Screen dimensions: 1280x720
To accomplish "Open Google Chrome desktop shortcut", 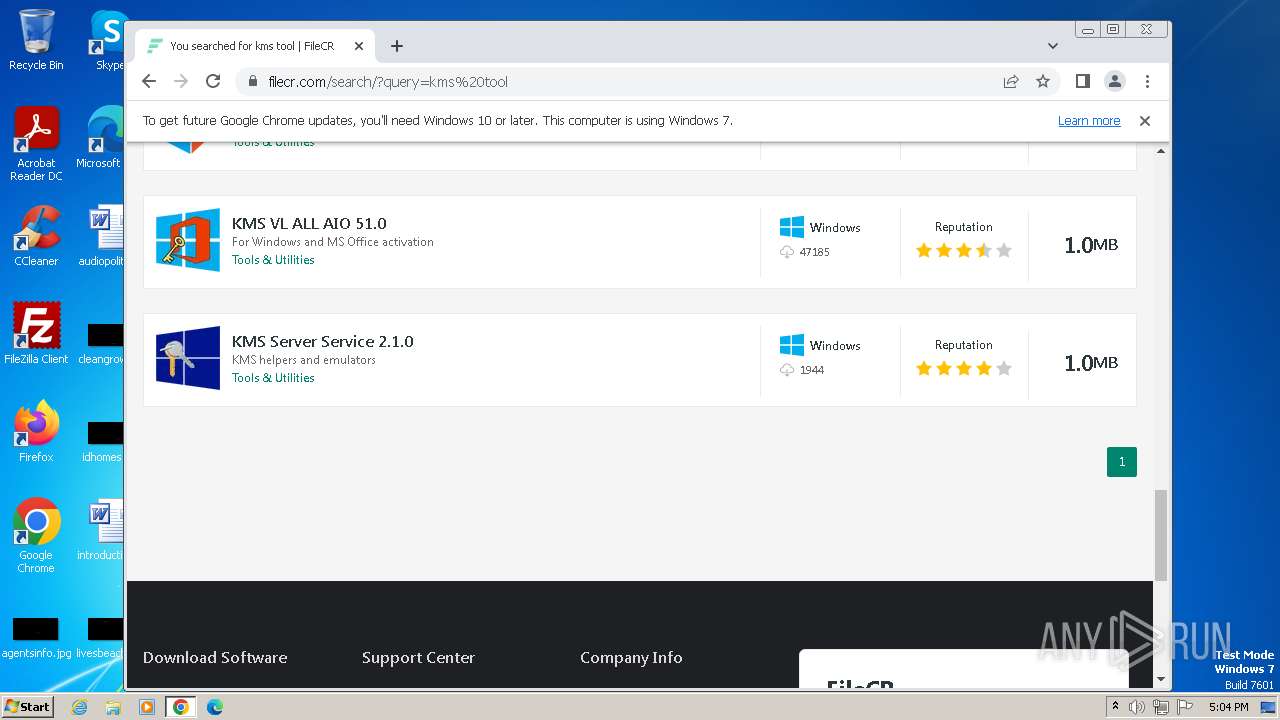I will click(x=36, y=536).
